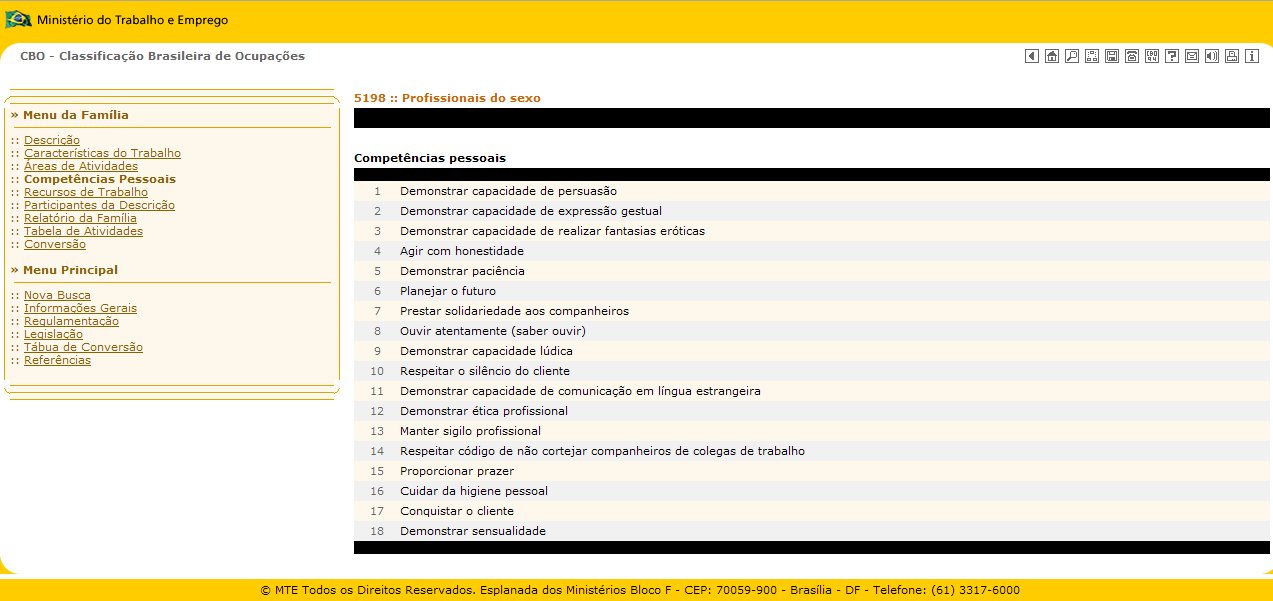Click the Brazil flag logo
This screenshot has height=601, width=1273.
[x=18, y=19]
